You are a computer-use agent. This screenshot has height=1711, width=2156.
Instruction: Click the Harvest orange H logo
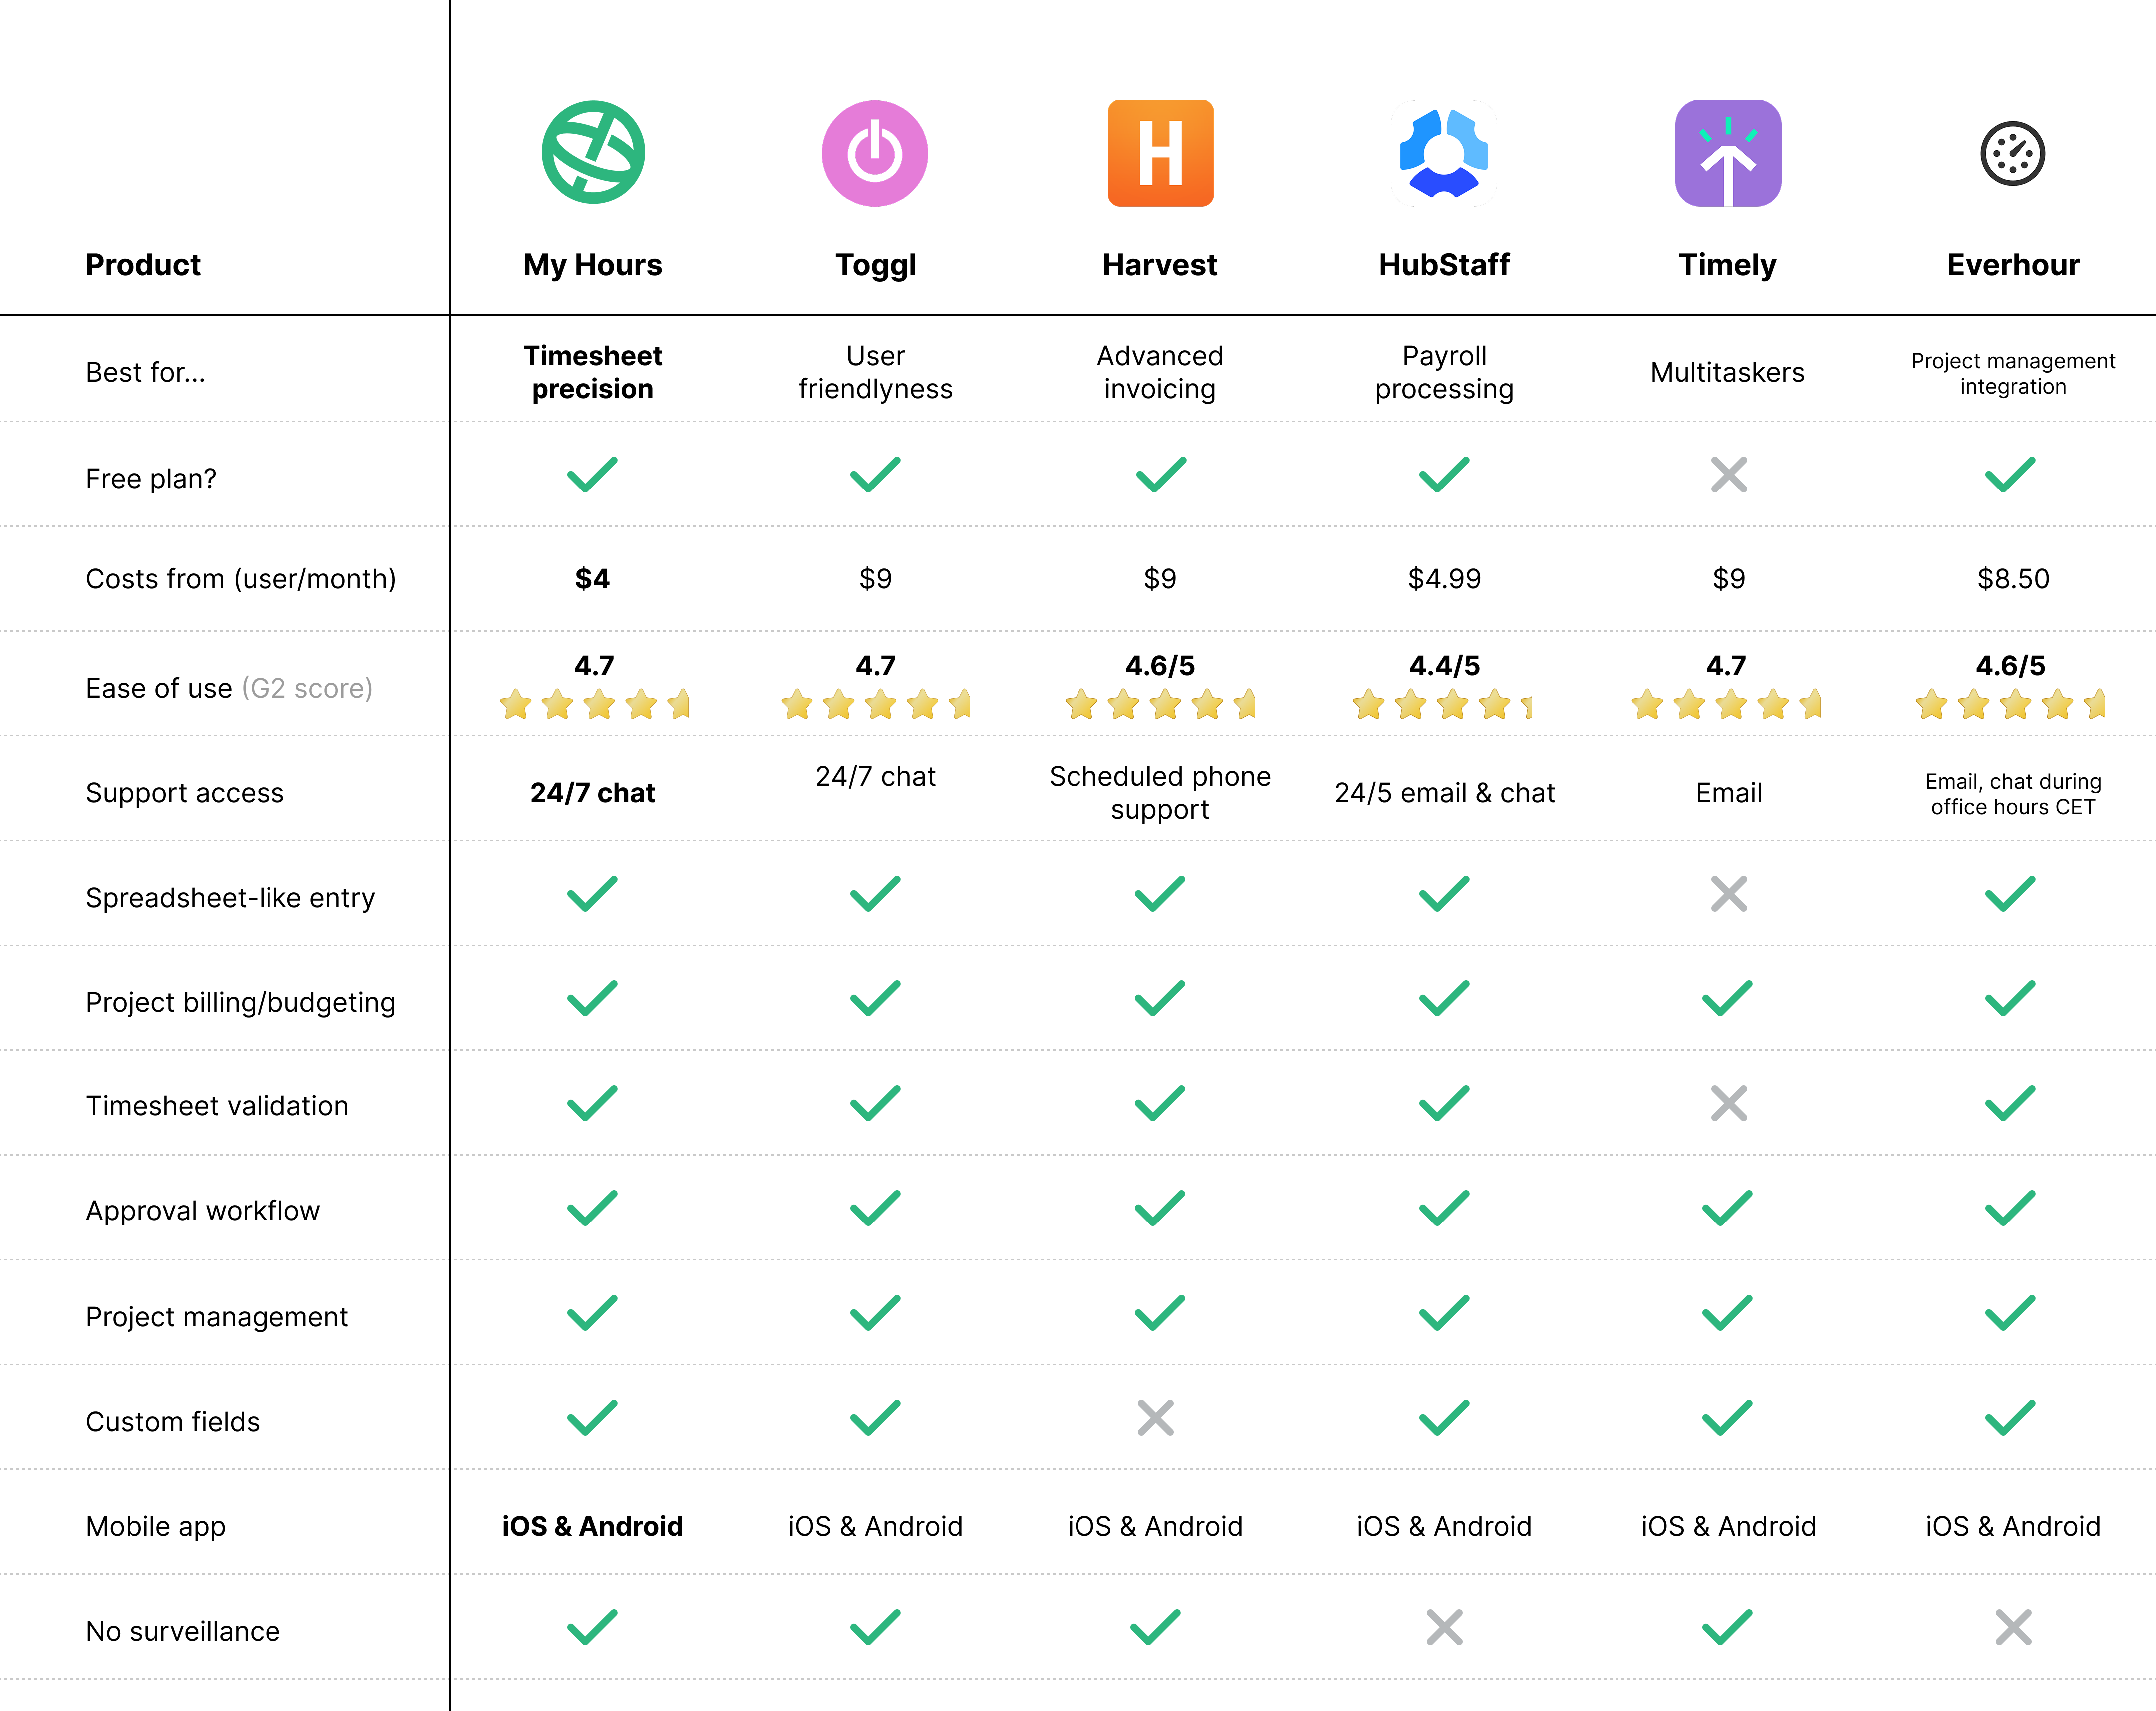coord(1160,153)
